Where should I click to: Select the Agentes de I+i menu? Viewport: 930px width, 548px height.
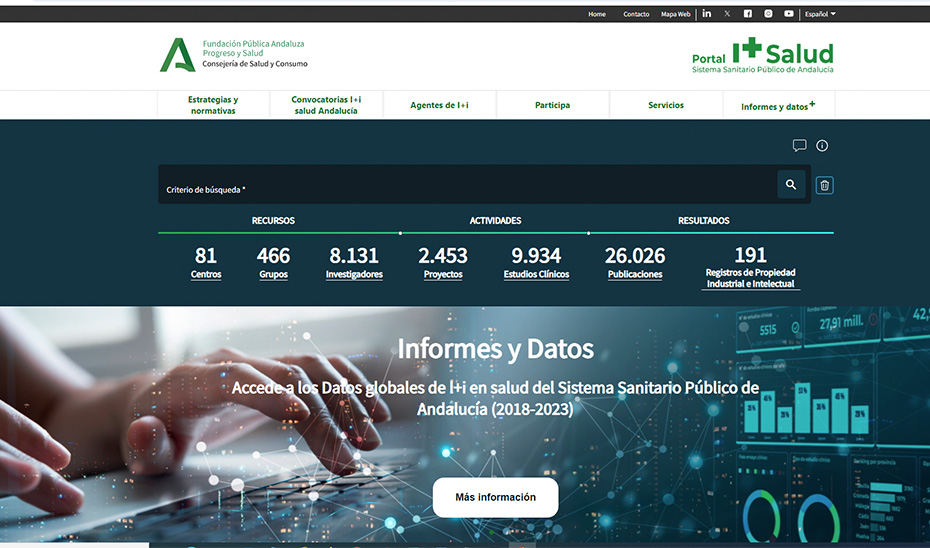coord(439,105)
